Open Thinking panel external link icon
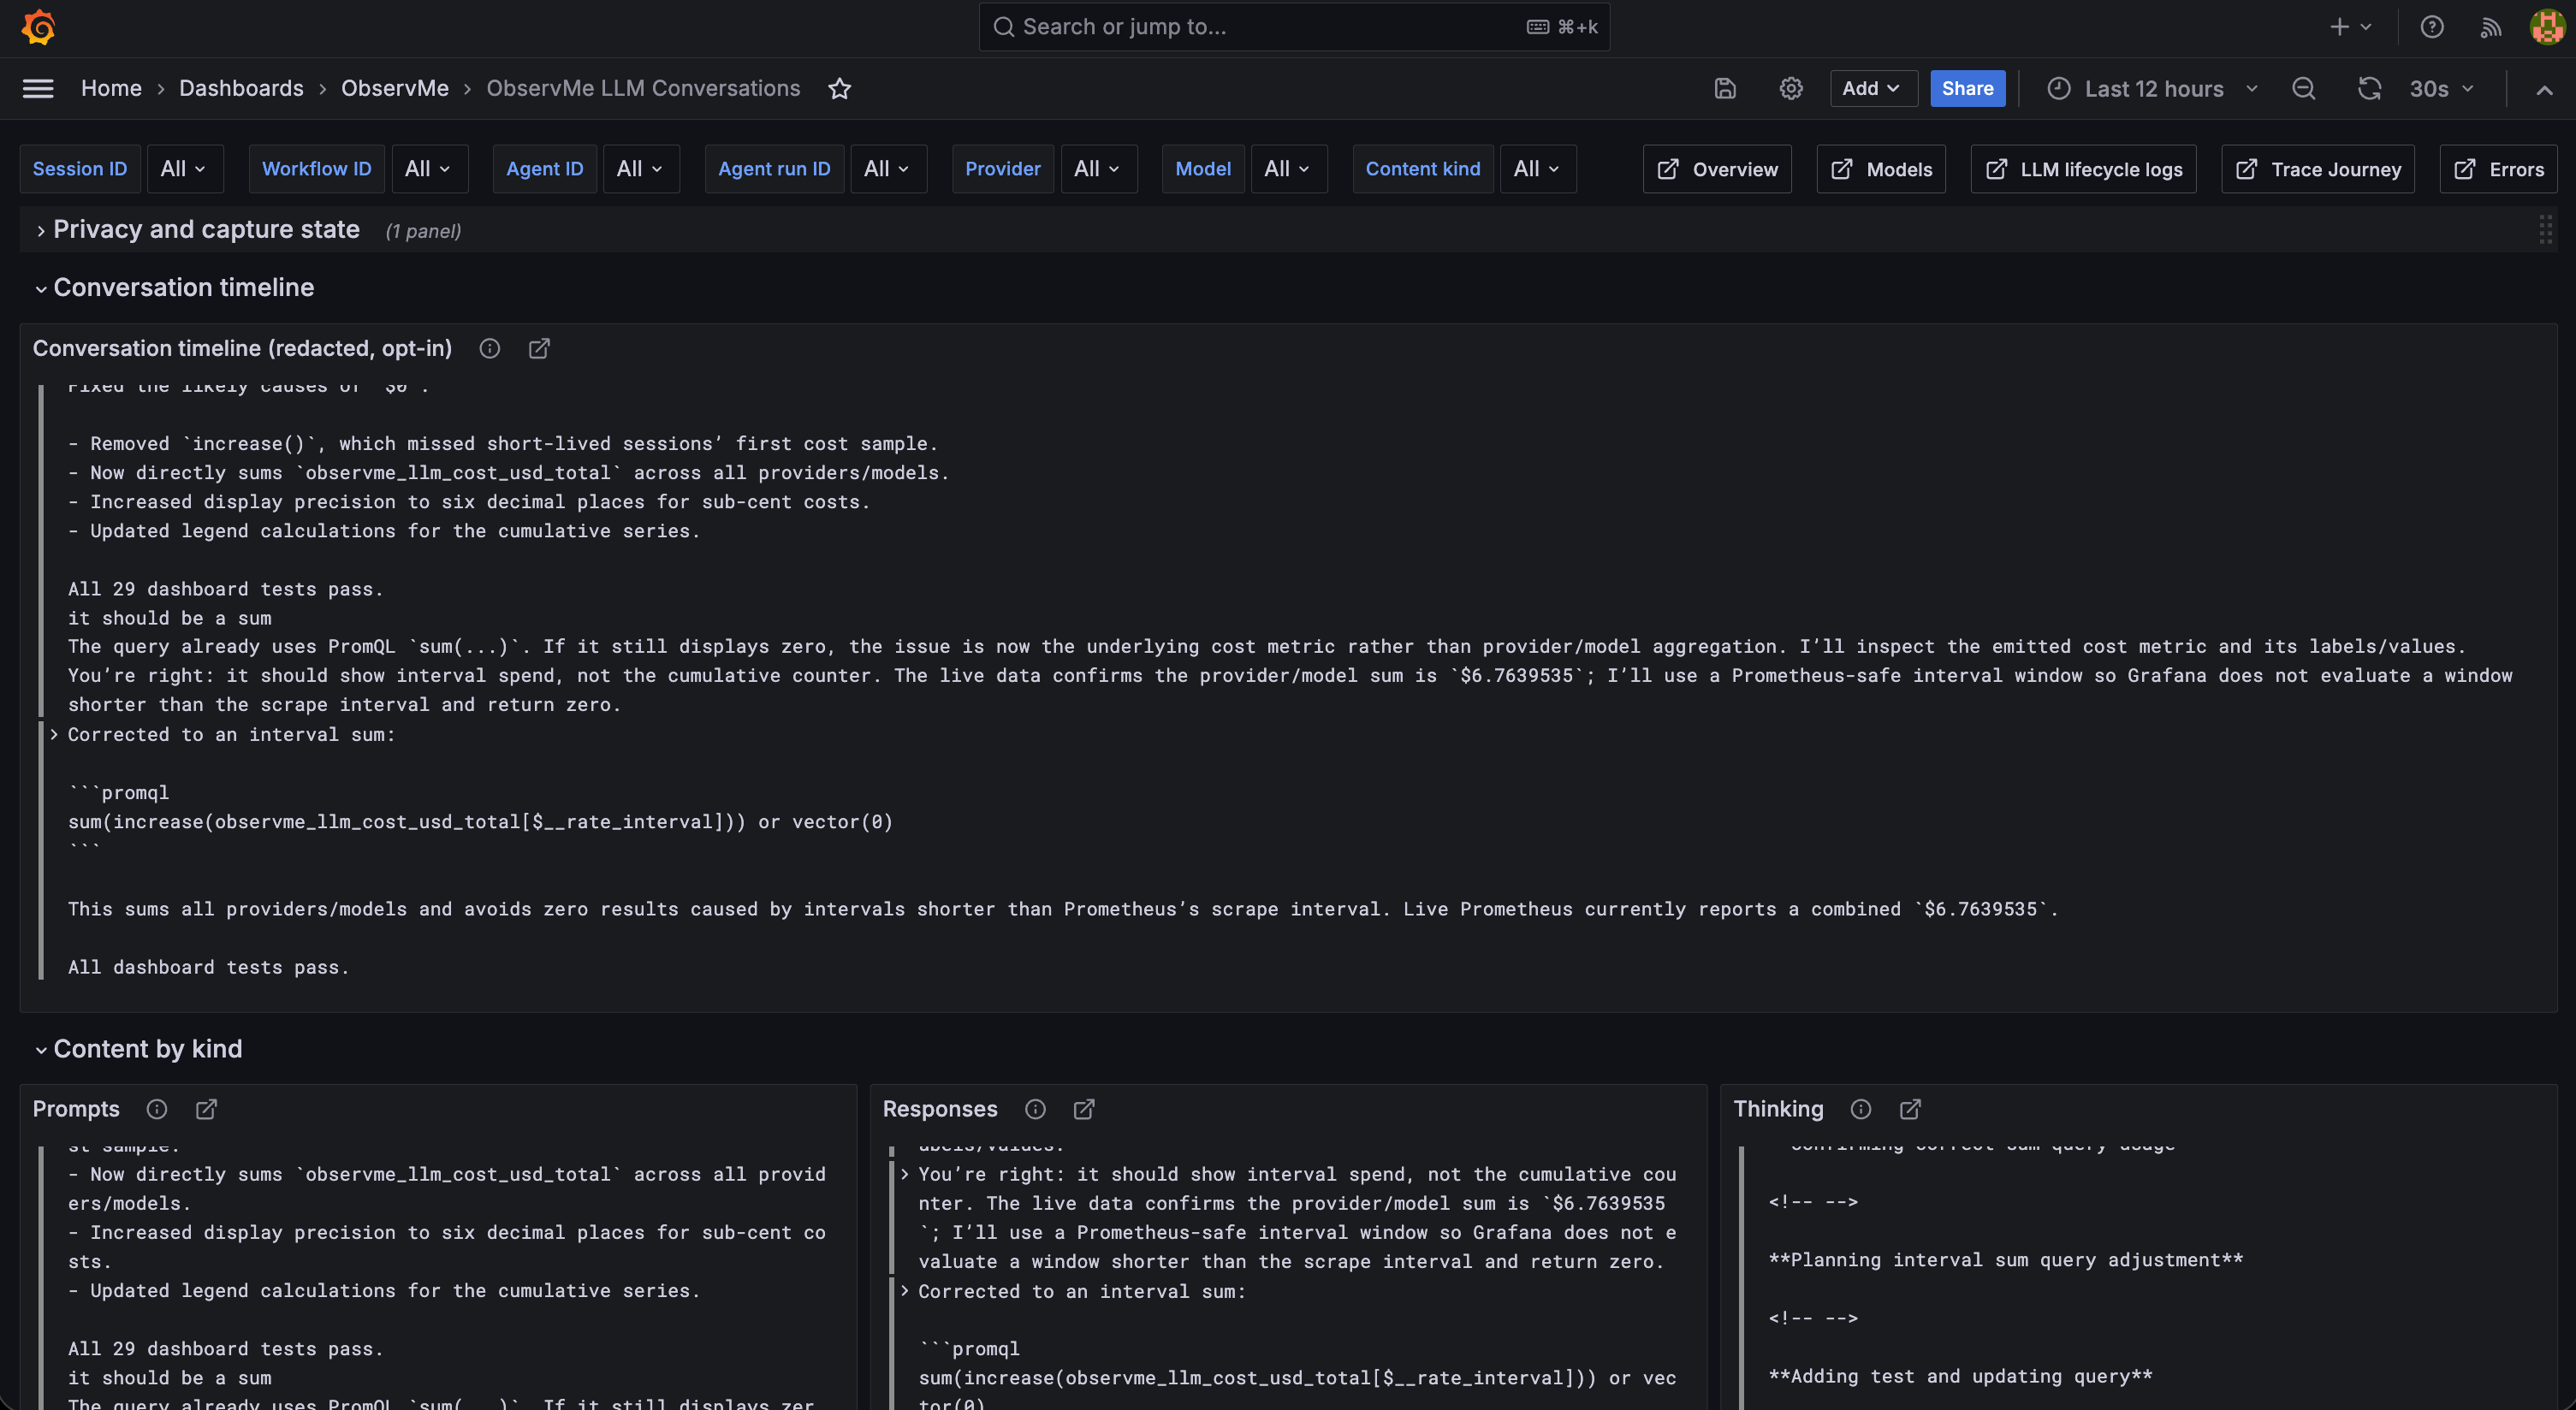 [x=1910, y=1109]
